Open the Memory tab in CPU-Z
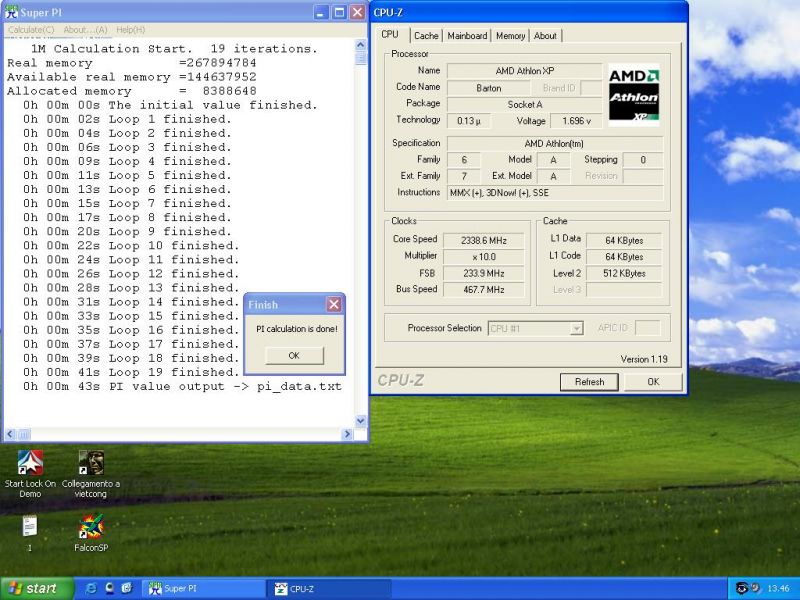The image size is (800, 600). point(510,36)
